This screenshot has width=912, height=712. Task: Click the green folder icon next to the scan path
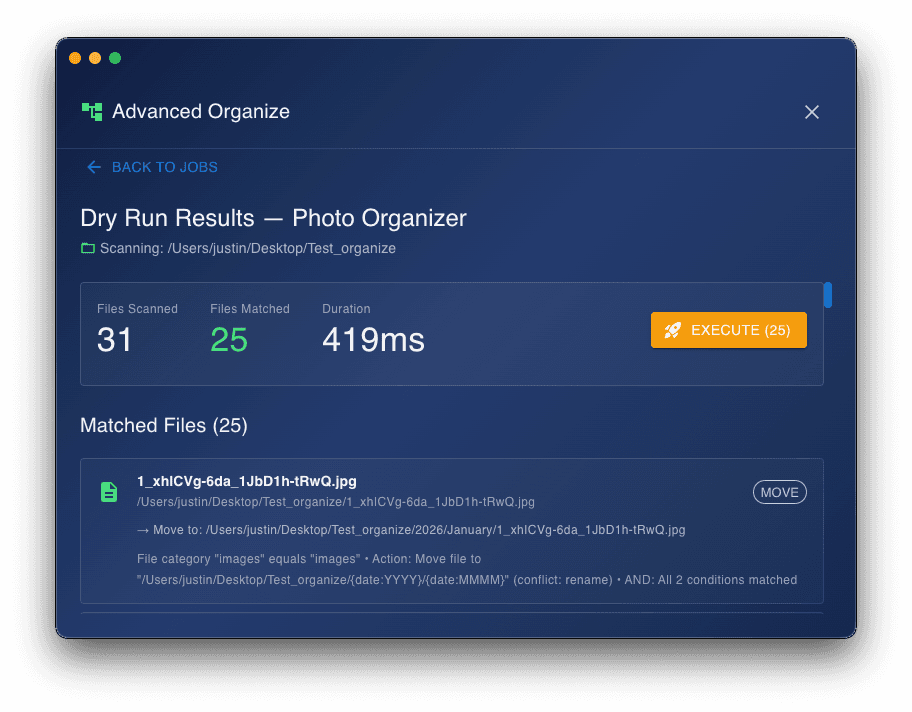pyautogui.click(x=87, y=248)
